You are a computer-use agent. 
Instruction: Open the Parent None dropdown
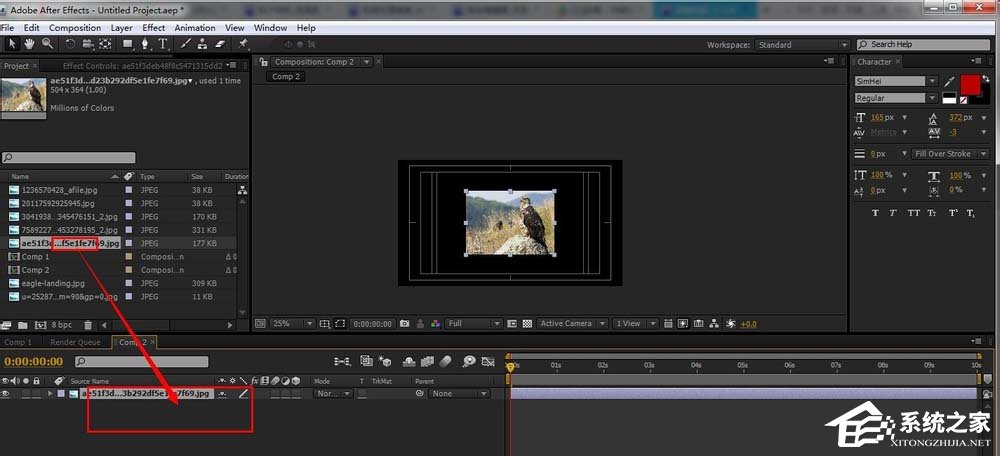tap(458, 394)
